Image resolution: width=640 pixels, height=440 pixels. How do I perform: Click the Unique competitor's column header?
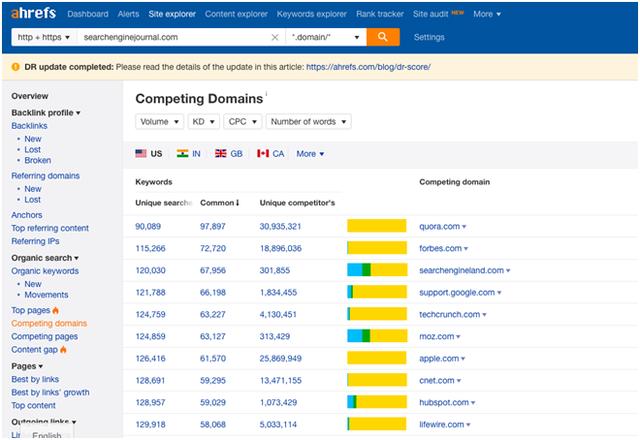click(297, 203)
